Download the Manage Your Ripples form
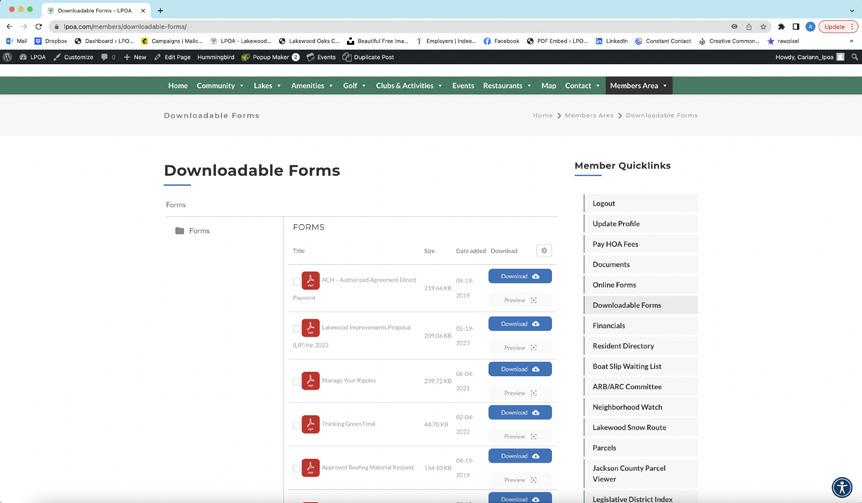Screen dimensions: 862x503 pyautogui.click(x=520, y=369)
